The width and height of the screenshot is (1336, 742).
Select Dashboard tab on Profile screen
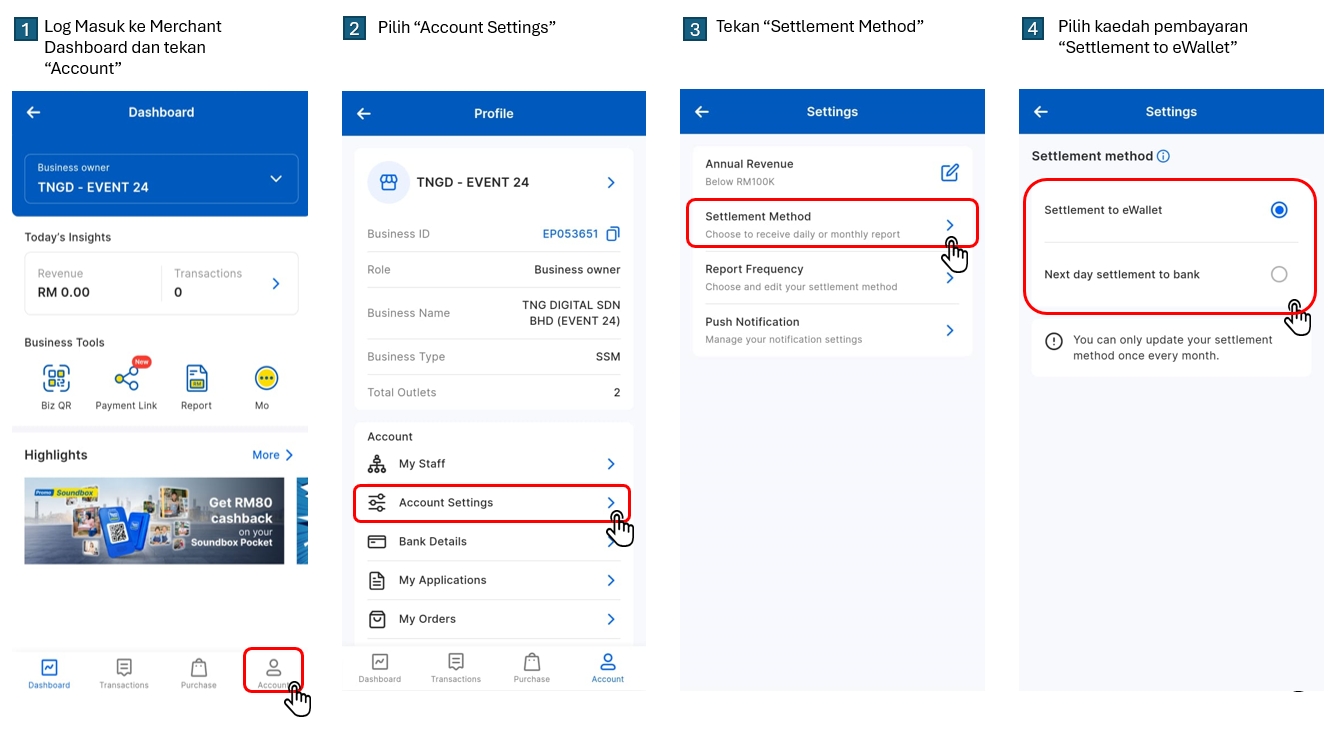380,668
